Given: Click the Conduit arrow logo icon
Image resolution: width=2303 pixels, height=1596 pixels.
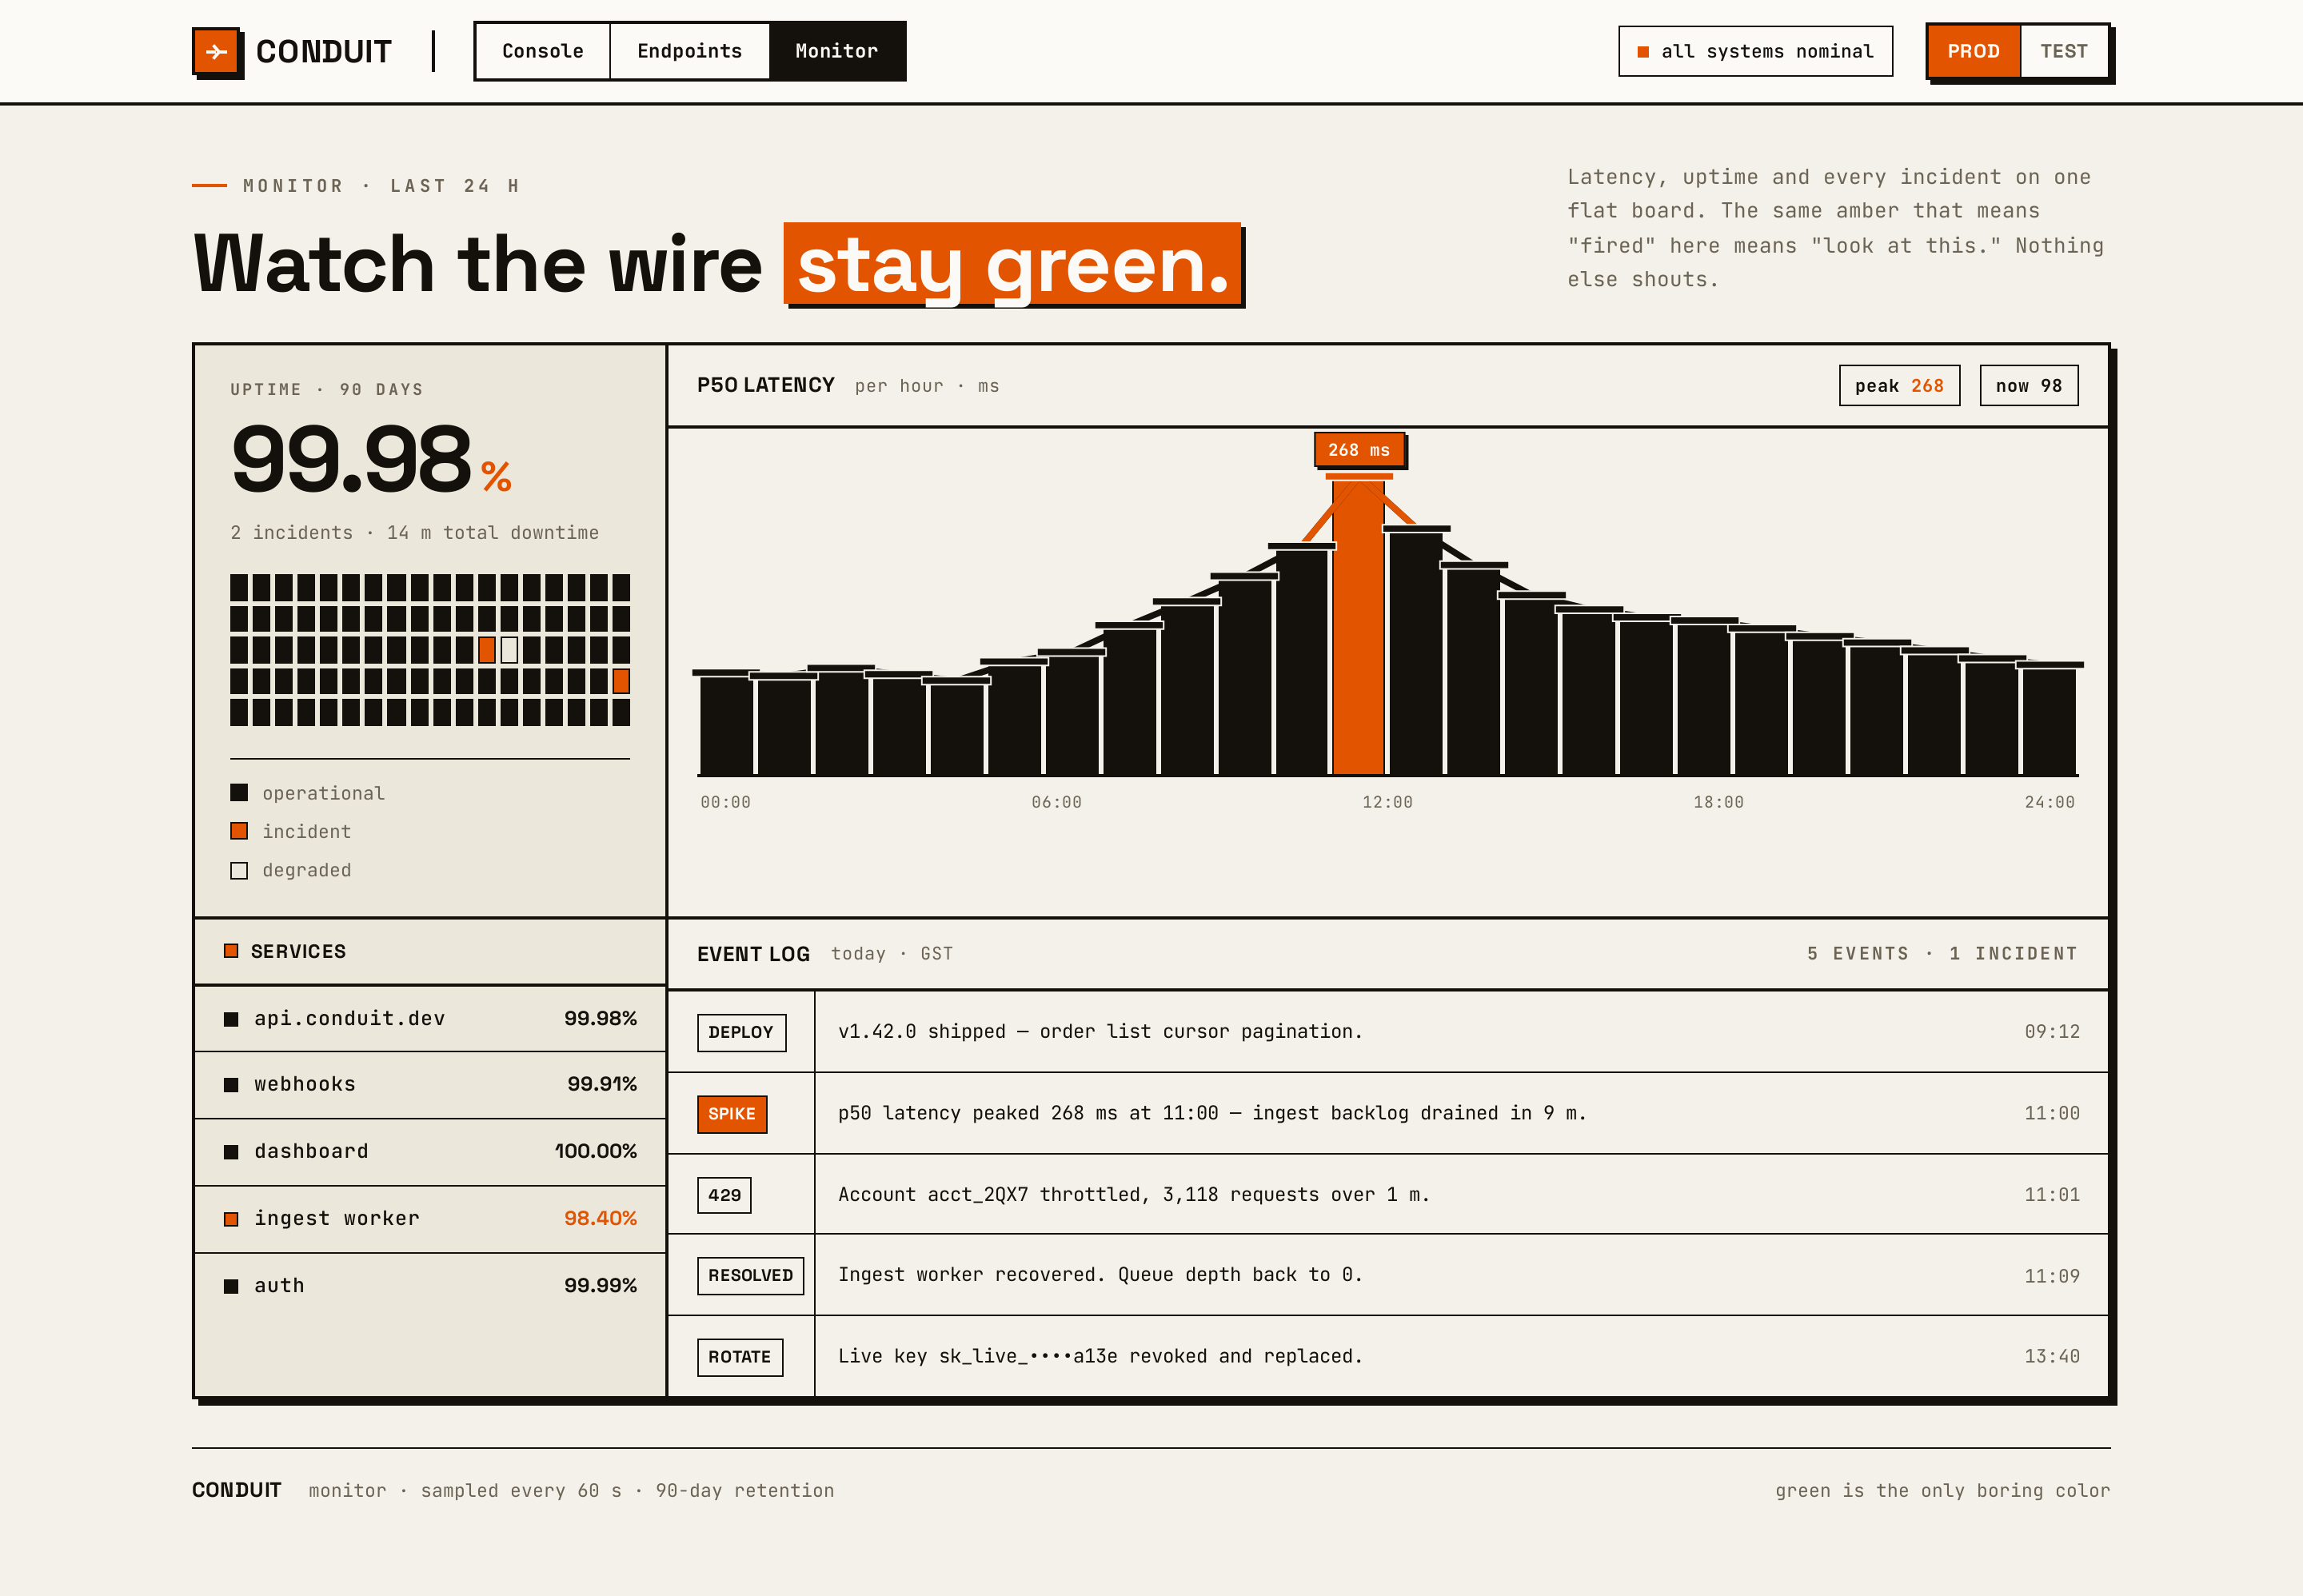Looking at the screenshot, I should pos(216,51).
